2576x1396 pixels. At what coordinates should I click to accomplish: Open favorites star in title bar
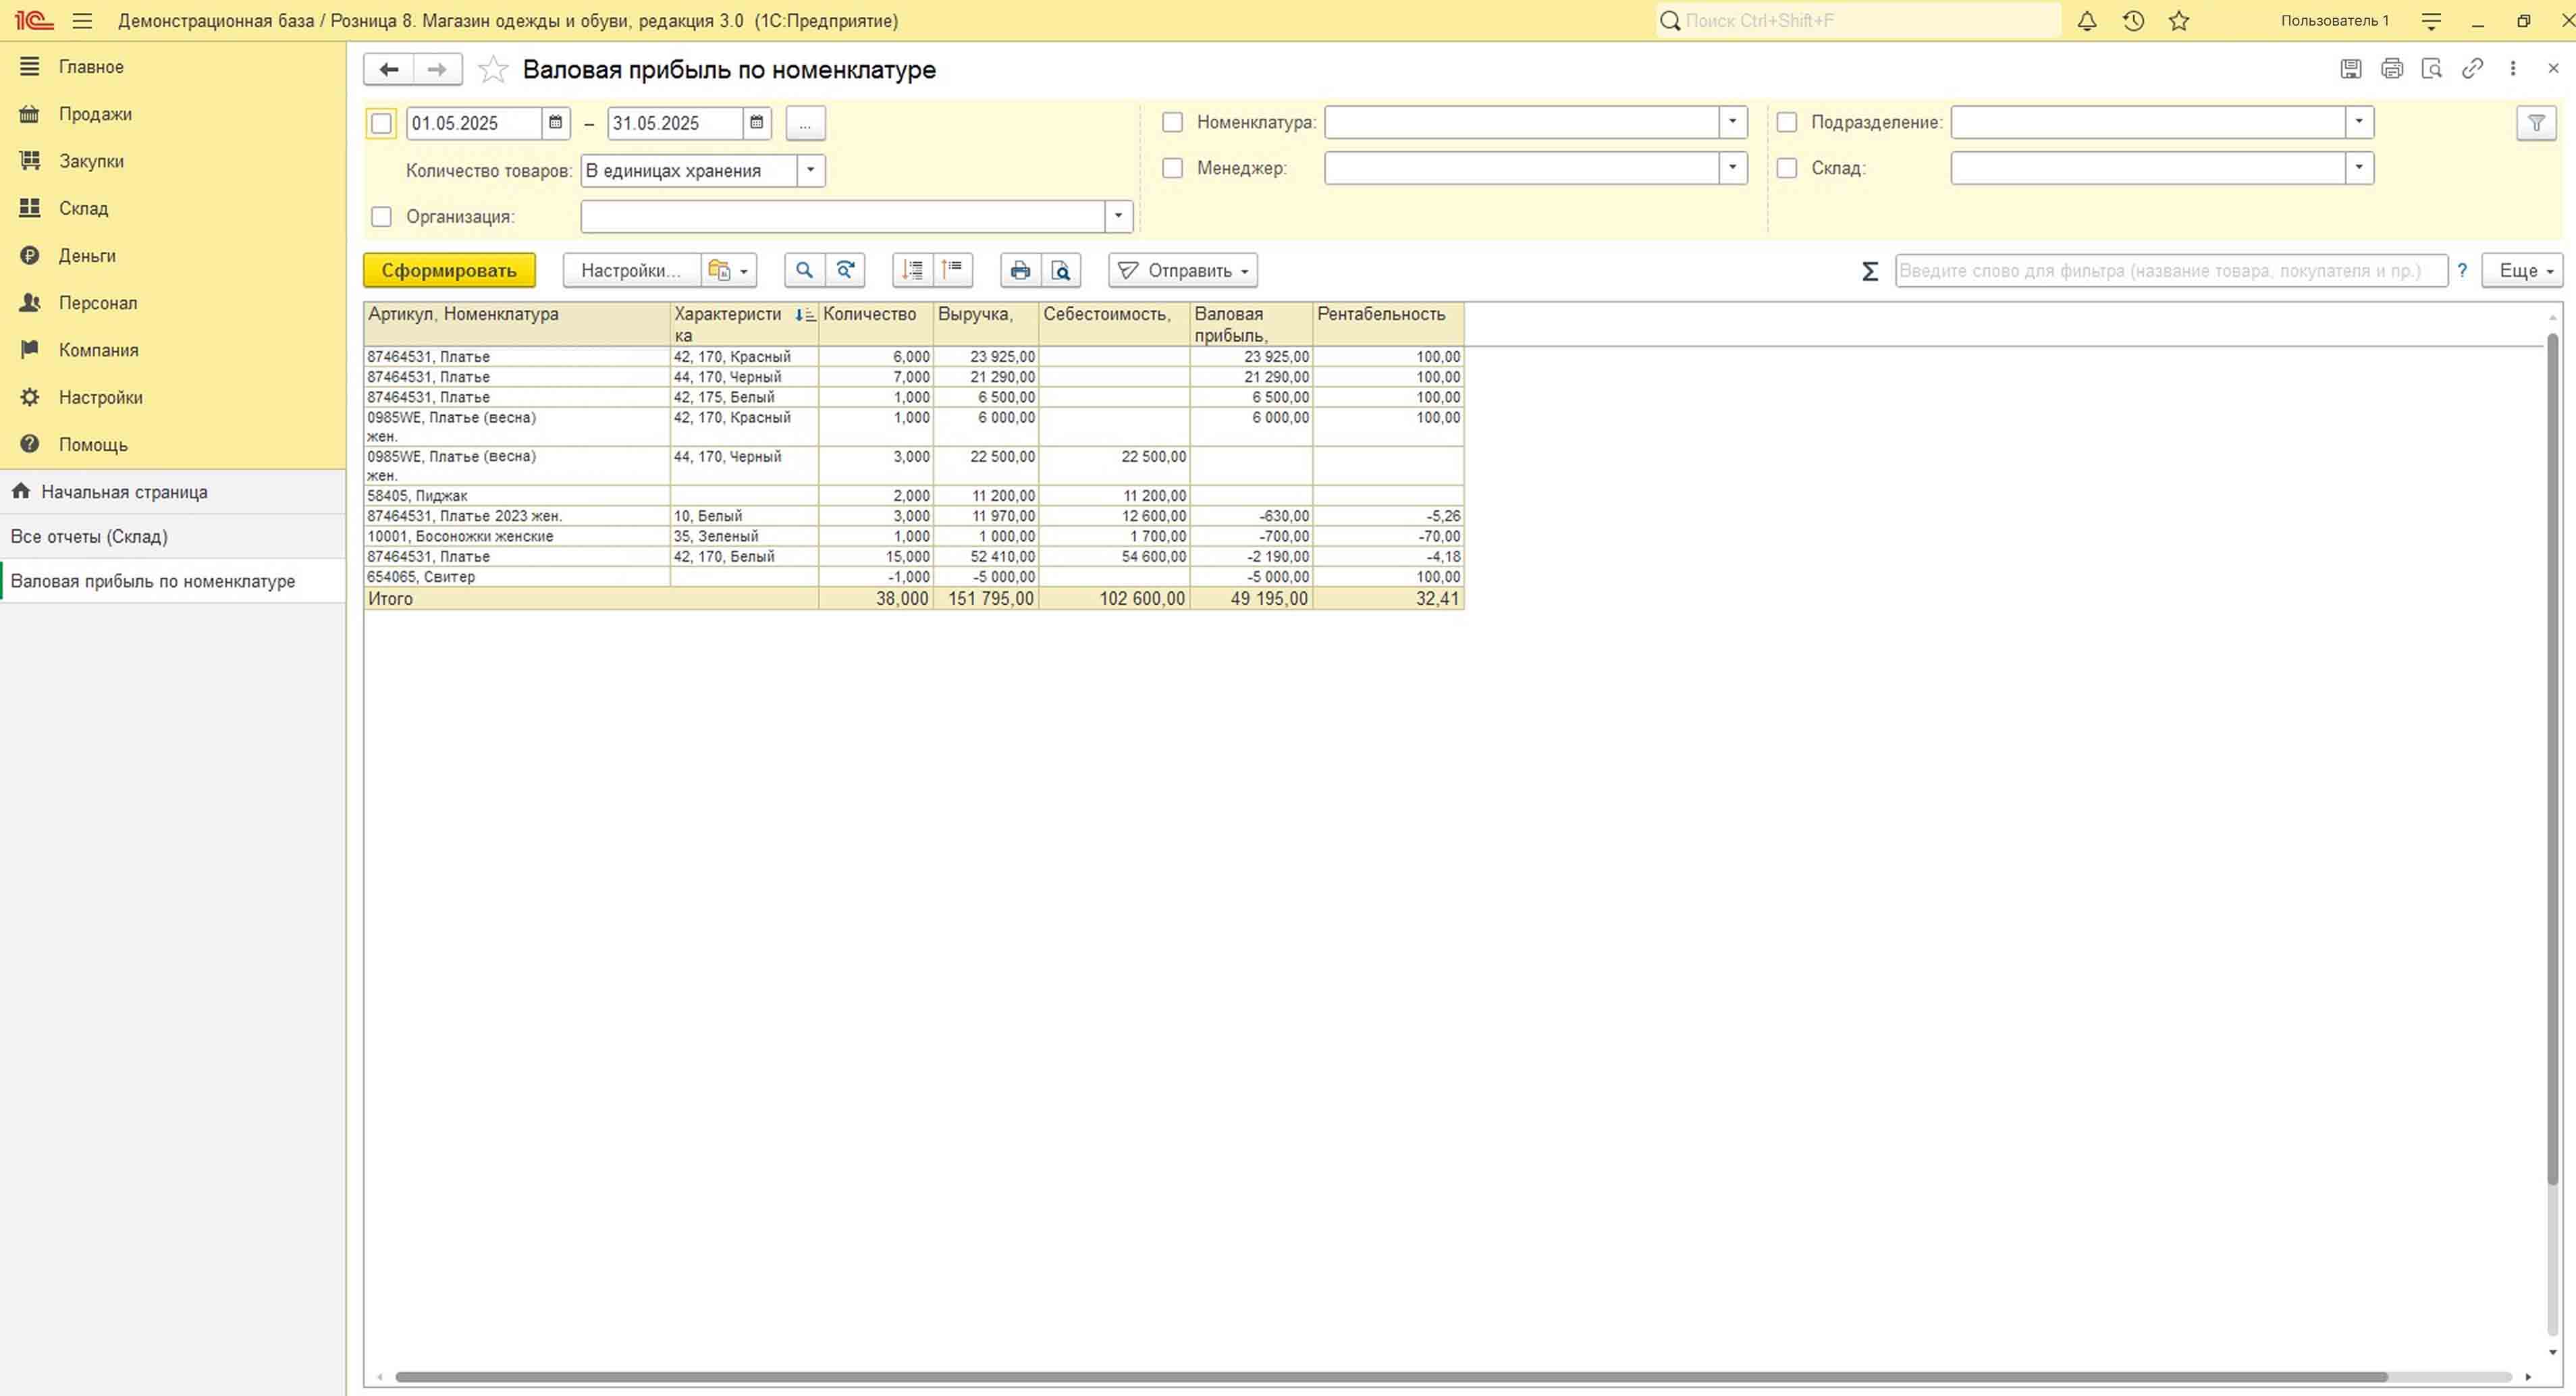[2179, 20]
